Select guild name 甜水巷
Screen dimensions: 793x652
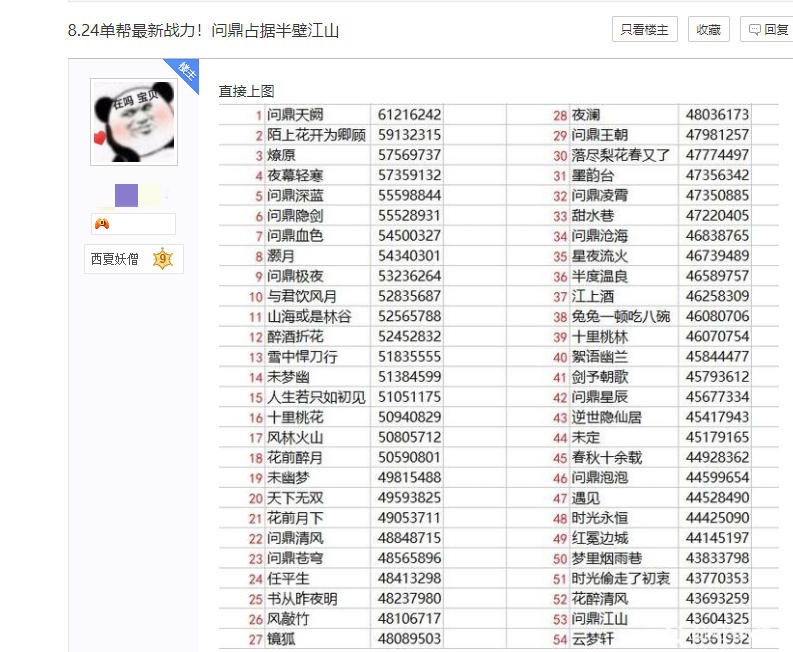coord(593,216)
